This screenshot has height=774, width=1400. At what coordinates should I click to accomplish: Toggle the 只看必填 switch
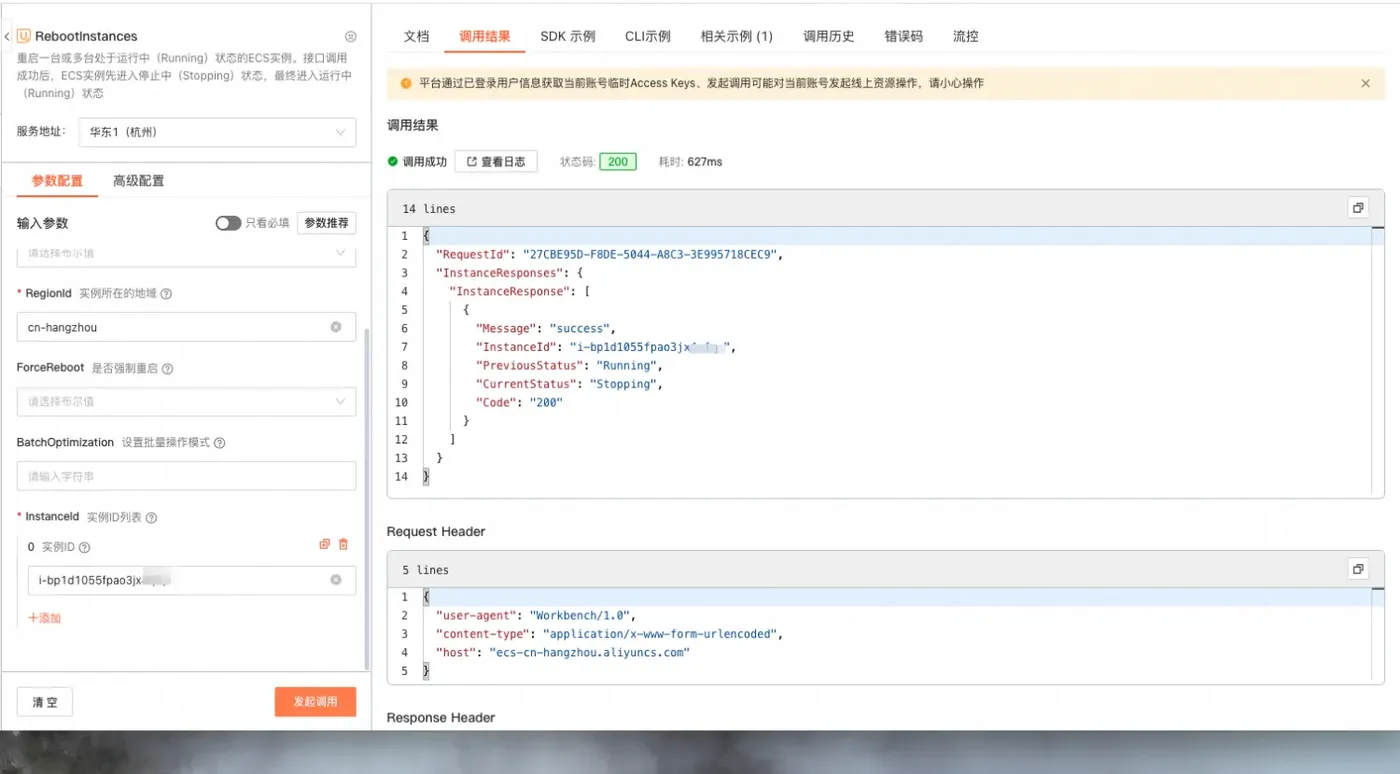point(228,223)
